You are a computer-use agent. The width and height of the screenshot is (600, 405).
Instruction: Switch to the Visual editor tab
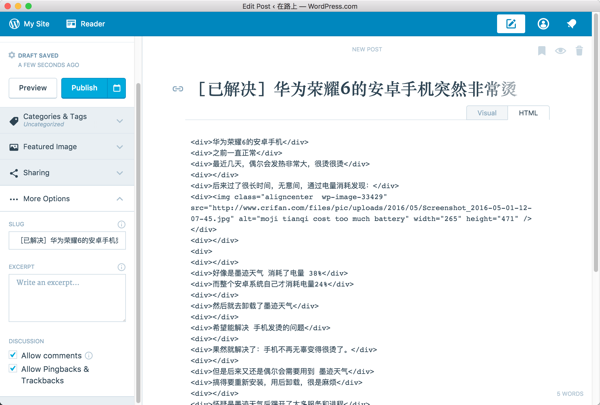pyautogui.click(x=487, y=113)
